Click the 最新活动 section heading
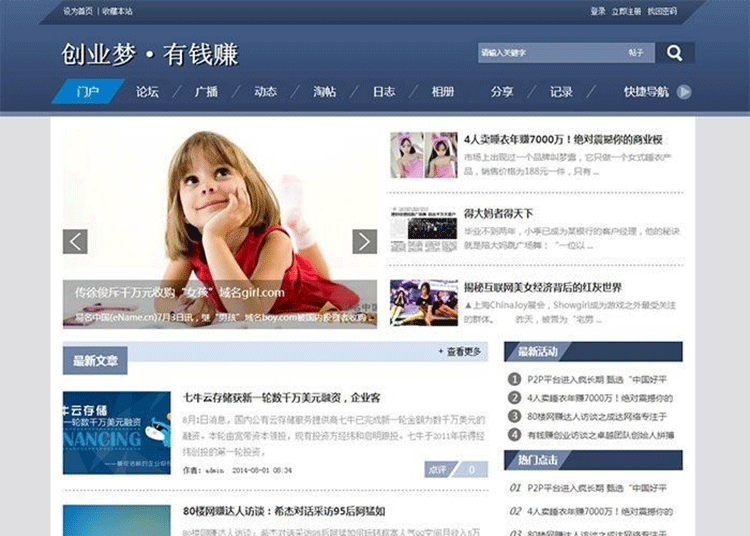 538,352
